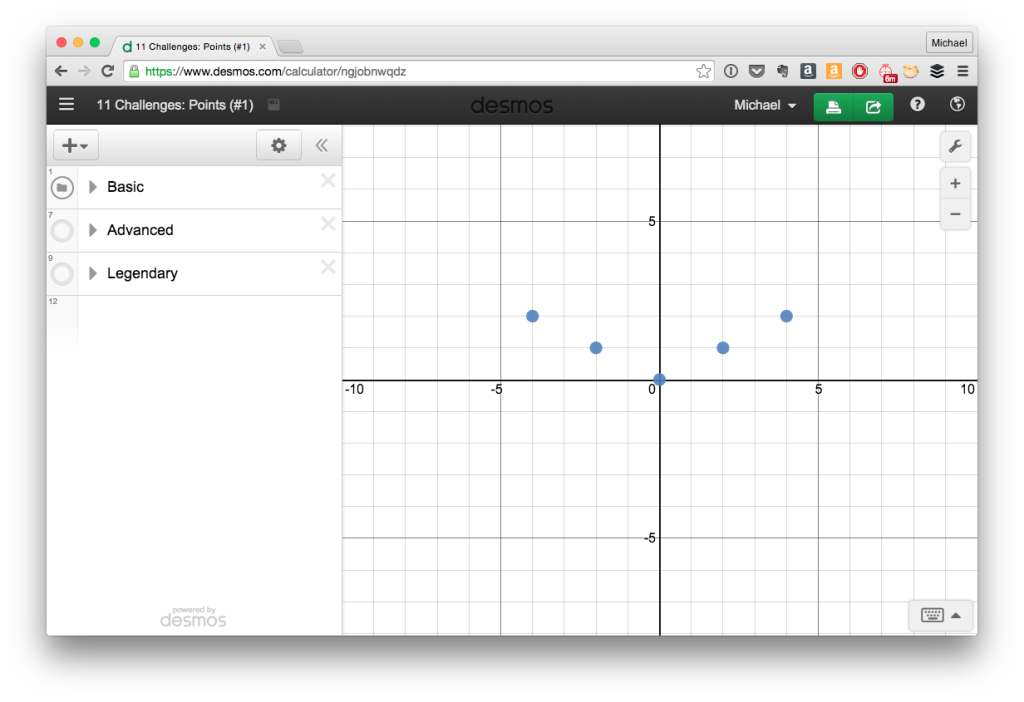Click the browser address bar

click(410, 71)
